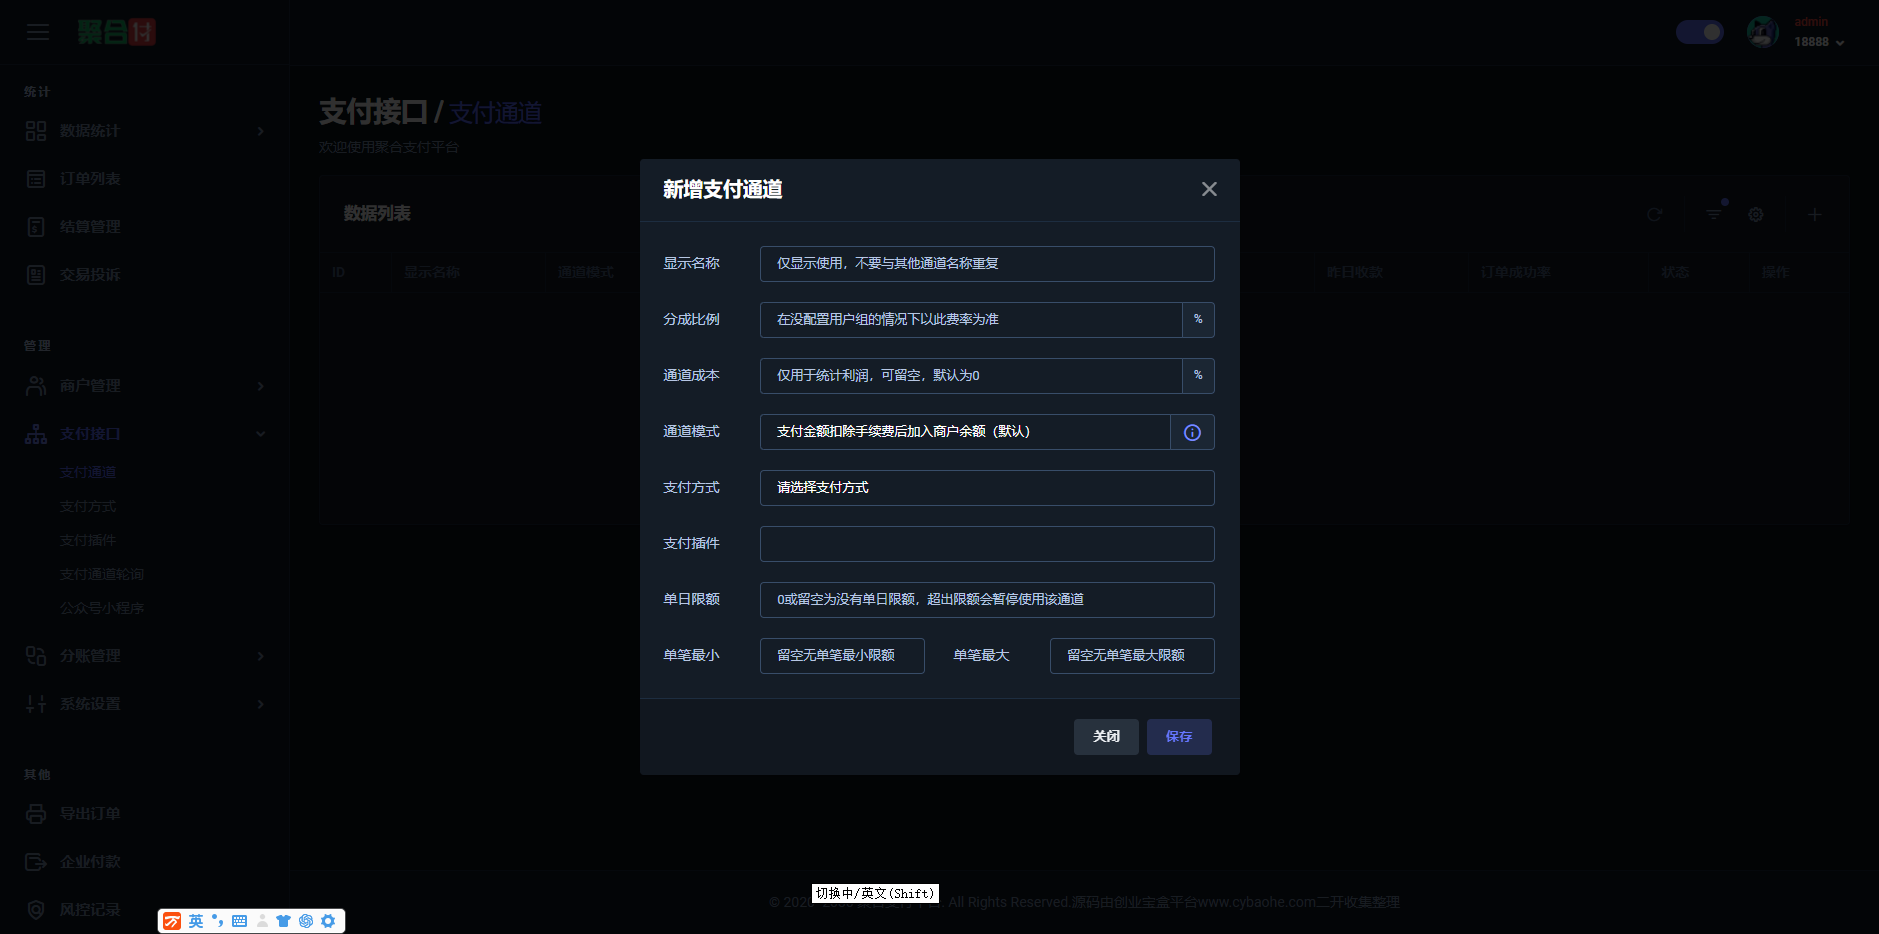Click 关闭 to dismiss the dialog

pos(1105,737)
